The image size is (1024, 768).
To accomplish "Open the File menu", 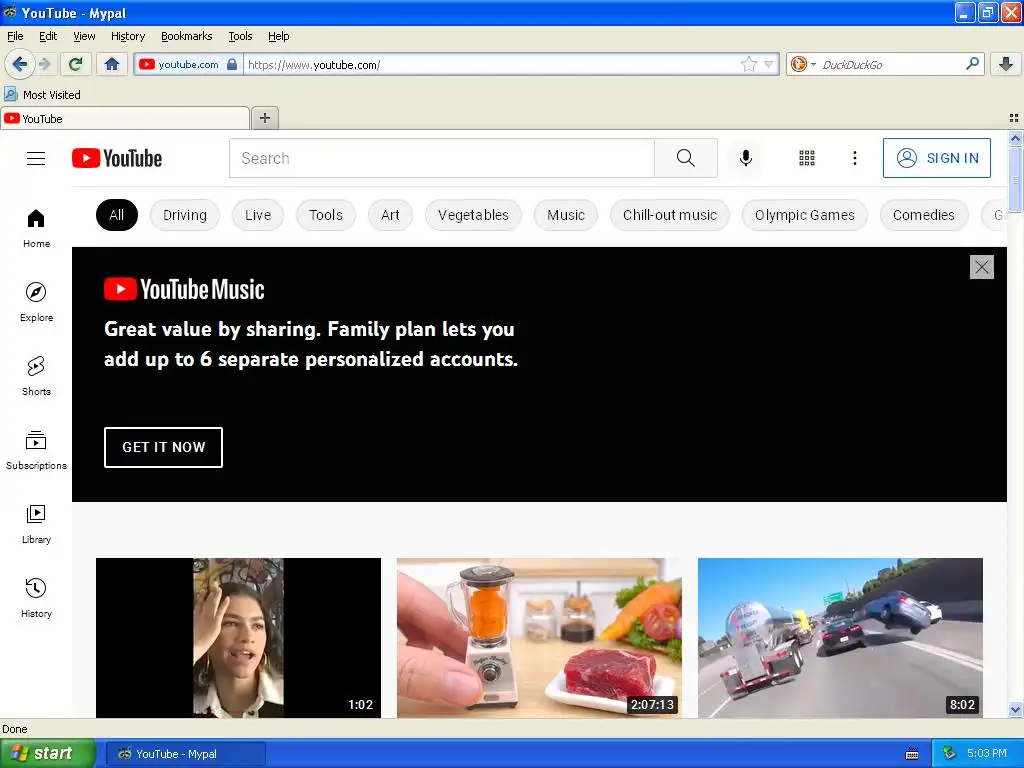I will point(15,36).
